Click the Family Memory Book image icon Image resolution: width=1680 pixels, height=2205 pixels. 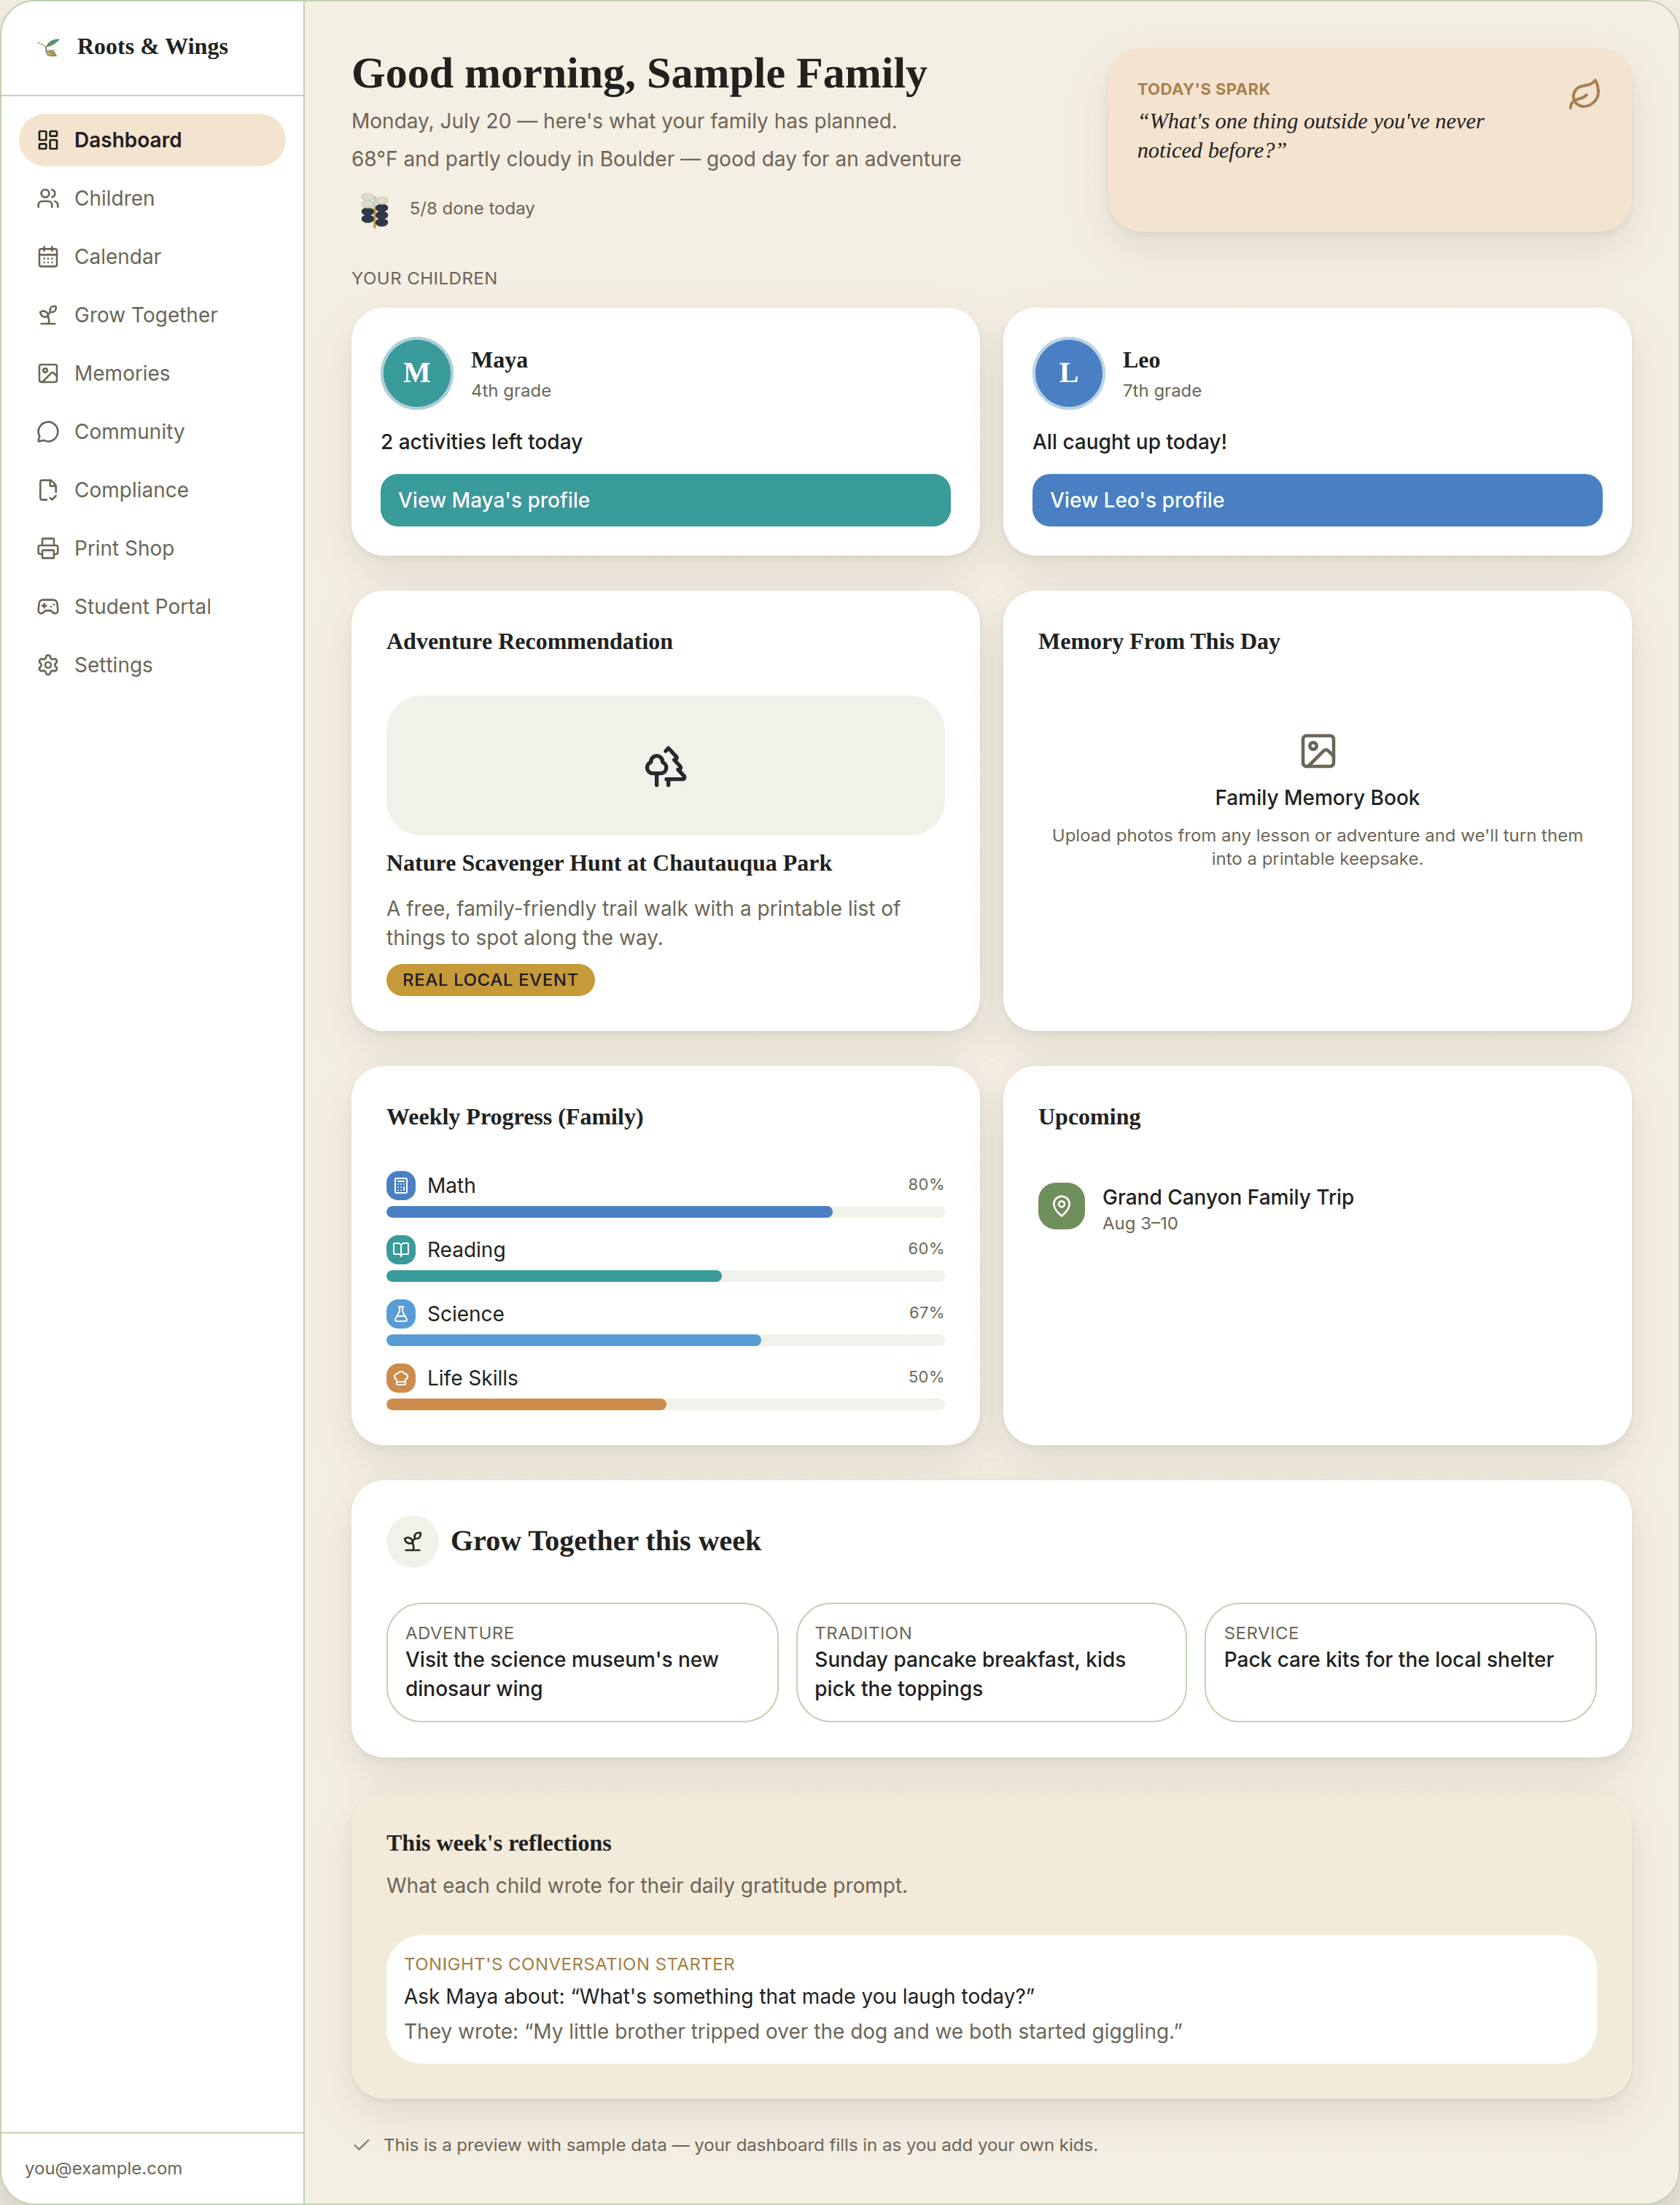[1317, 751]
